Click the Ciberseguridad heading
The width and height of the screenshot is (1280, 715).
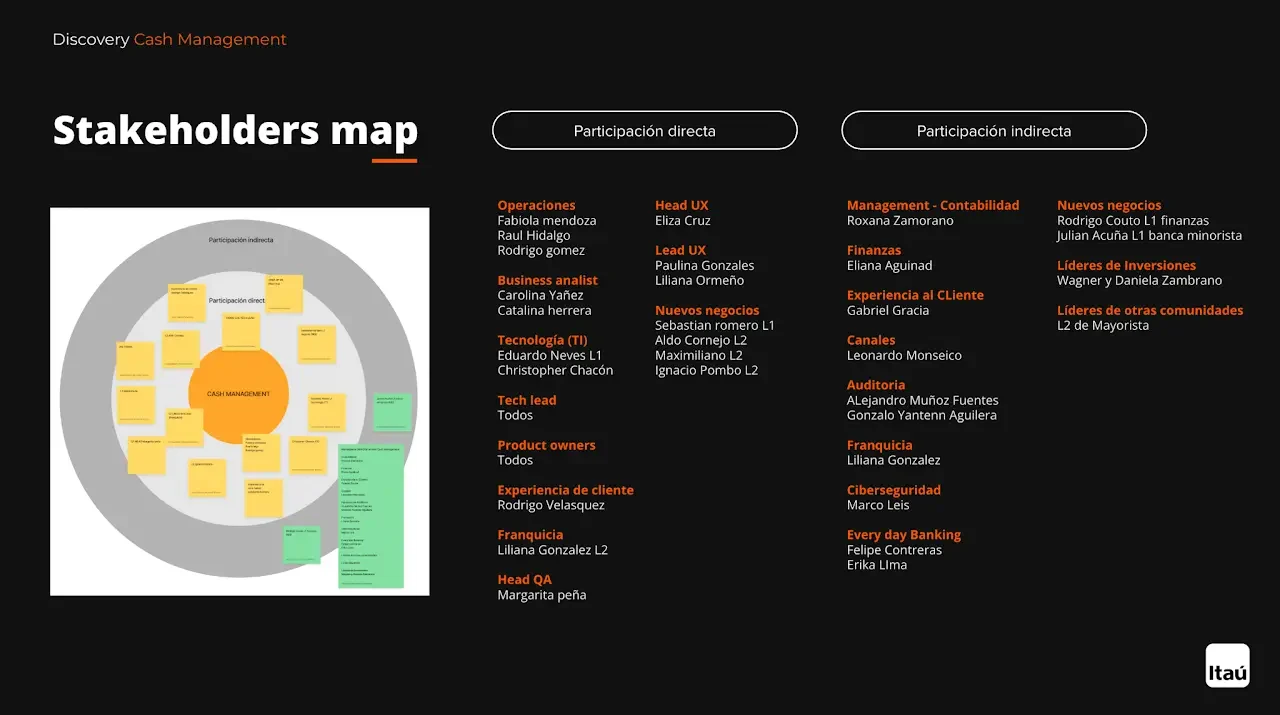pyautogui.click(x=893, y=490)
